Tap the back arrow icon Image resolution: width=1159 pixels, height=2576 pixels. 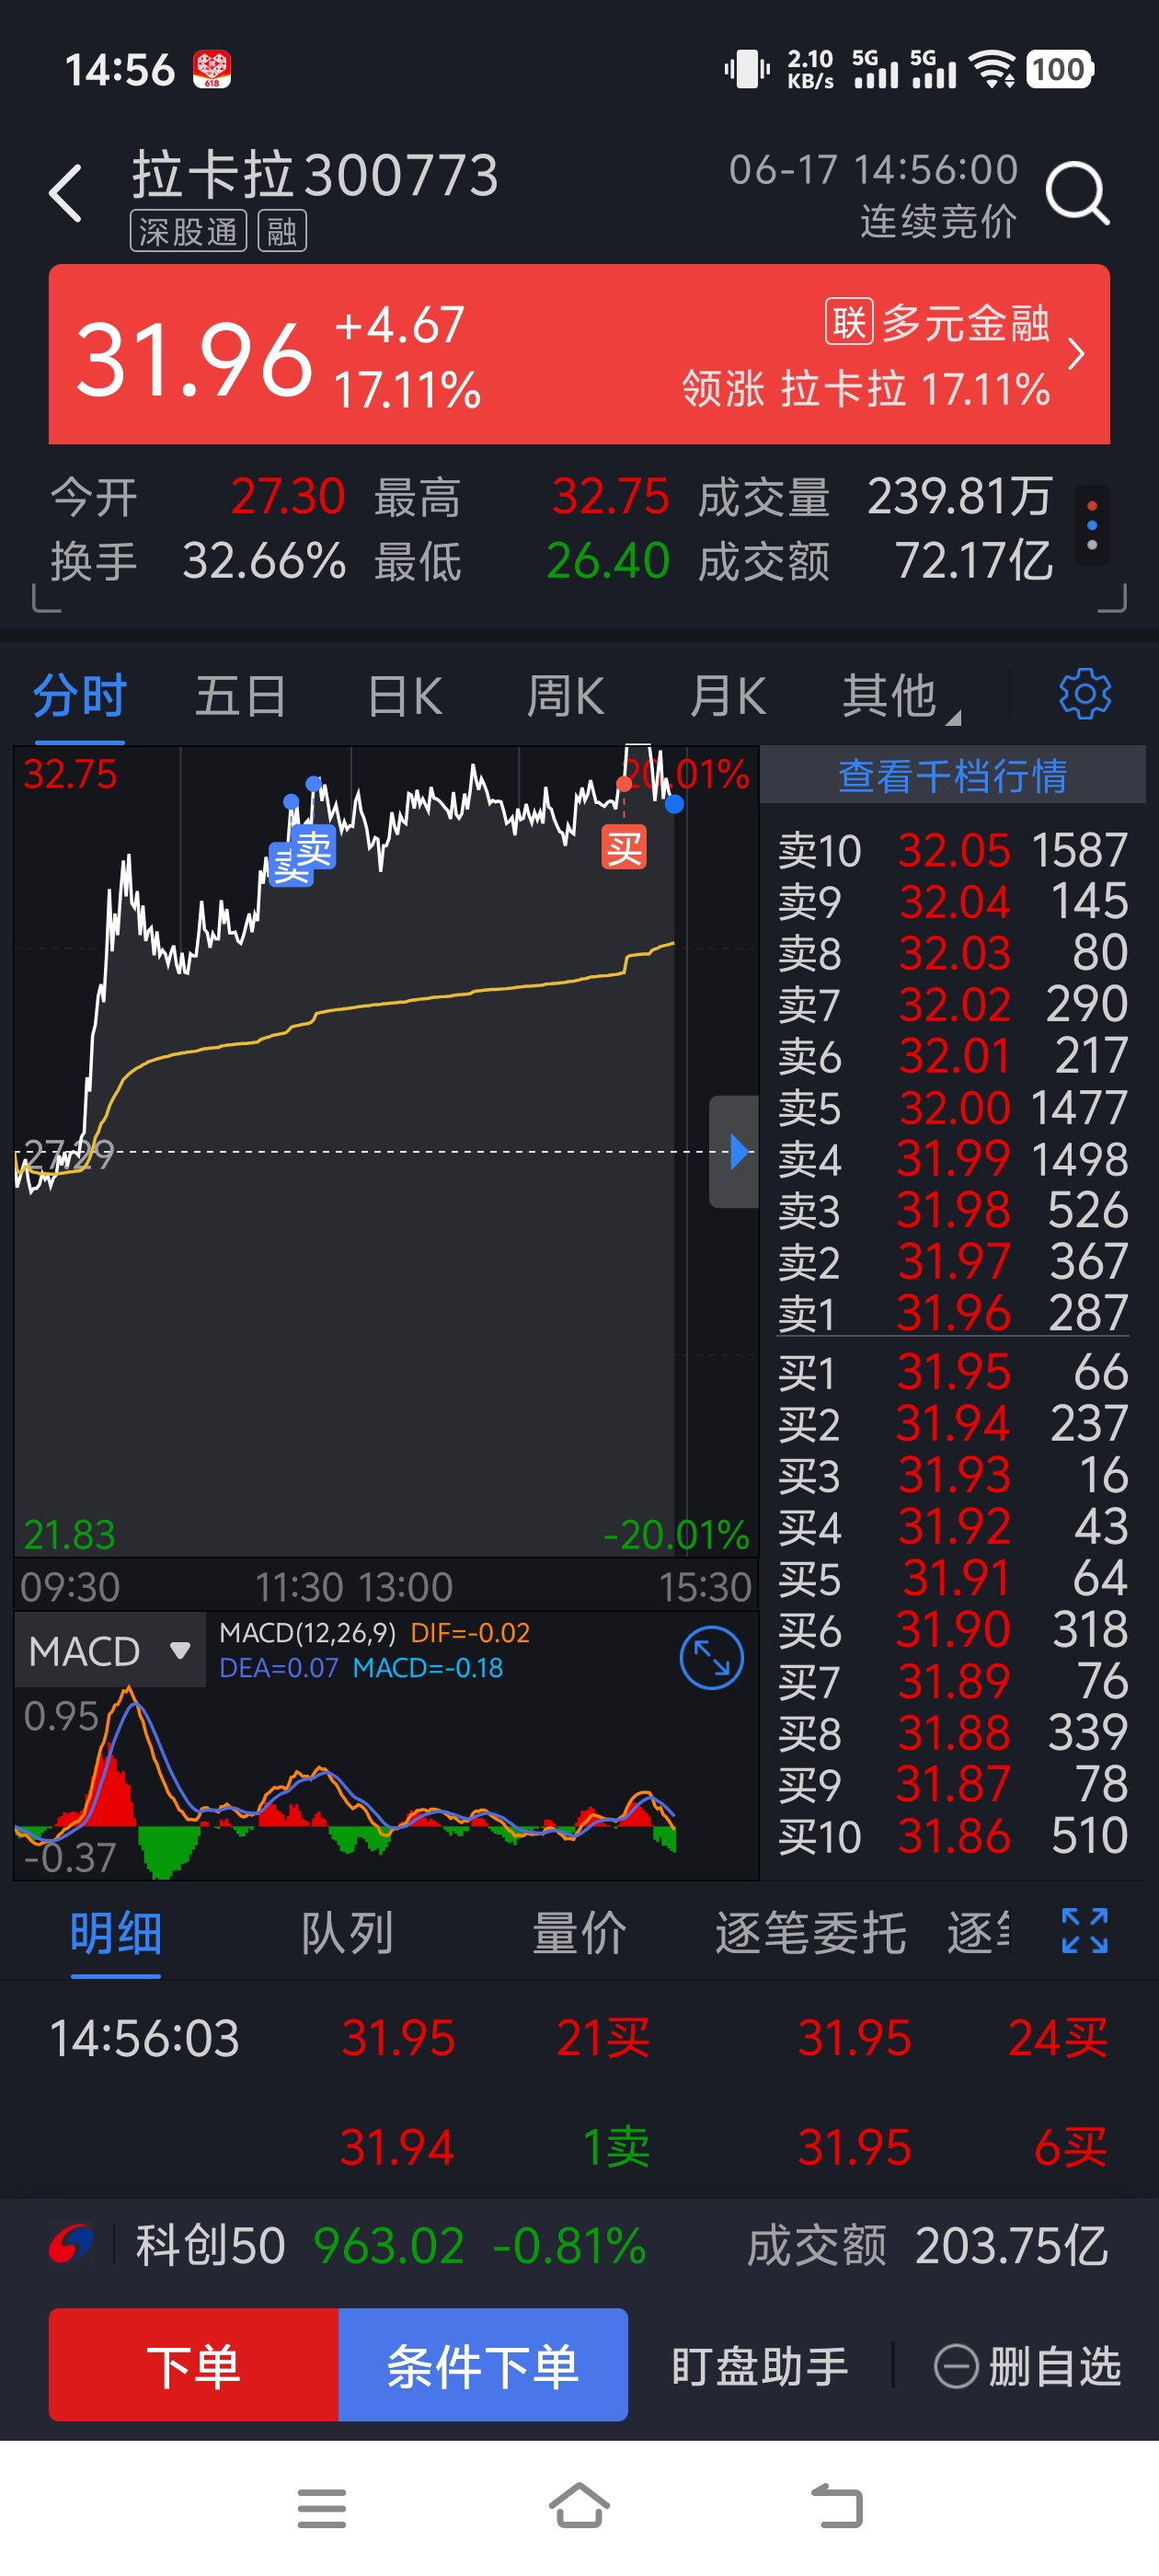click(x=66, y=193)
